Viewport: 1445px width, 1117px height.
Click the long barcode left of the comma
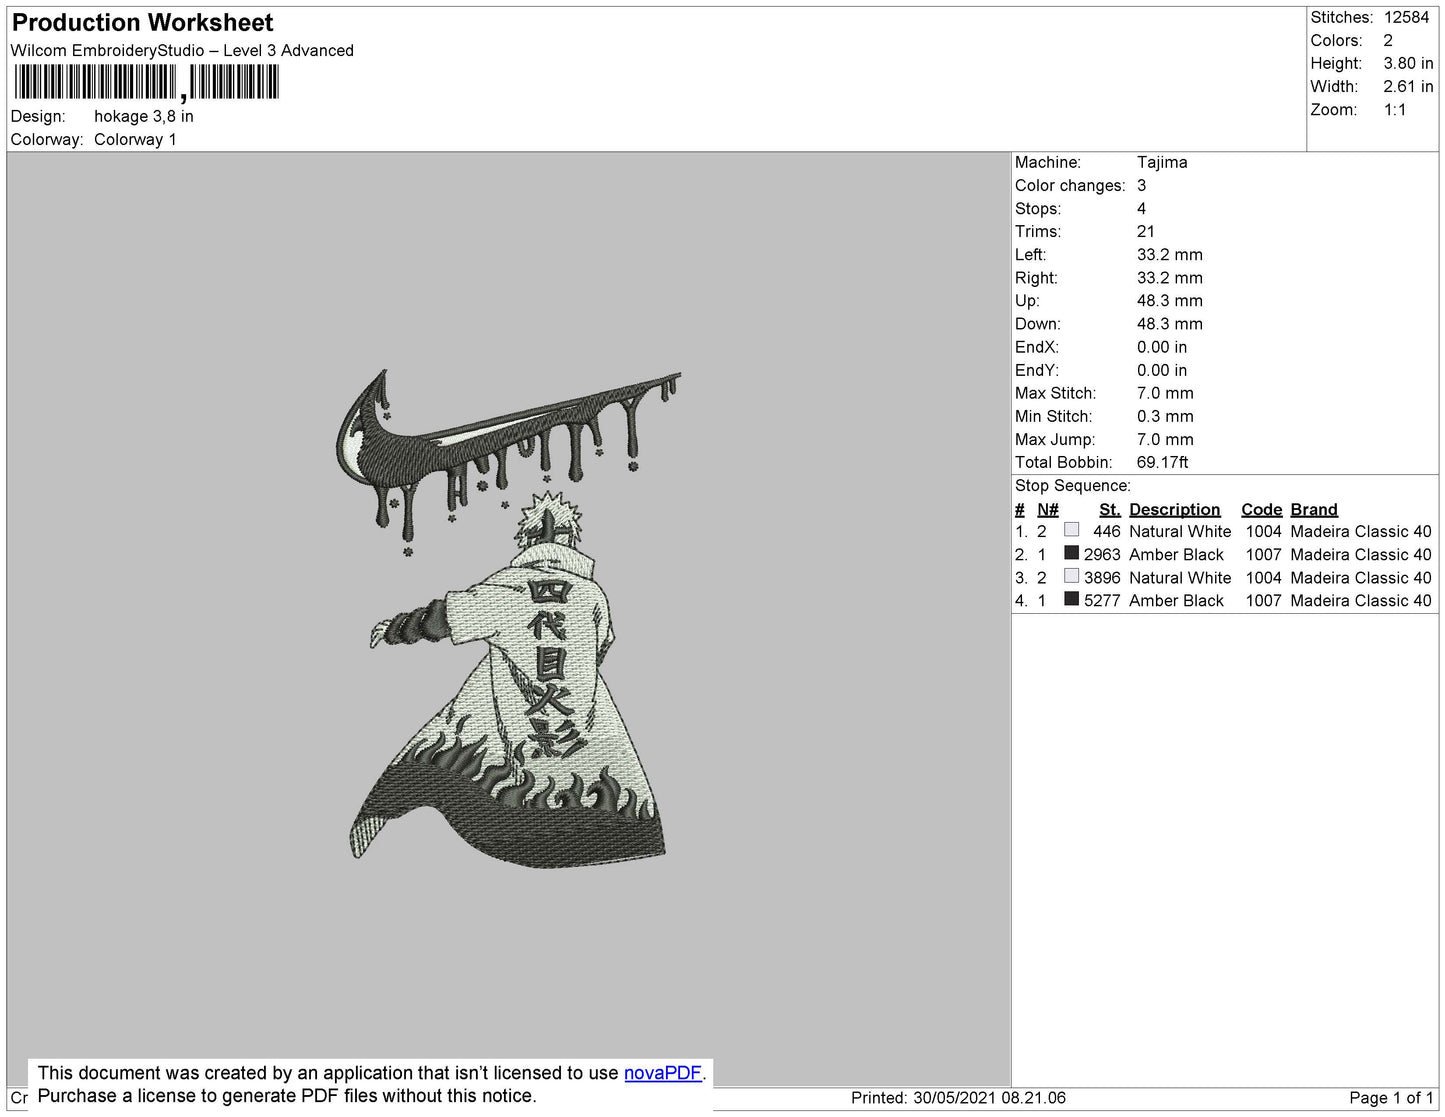[95, 82]
